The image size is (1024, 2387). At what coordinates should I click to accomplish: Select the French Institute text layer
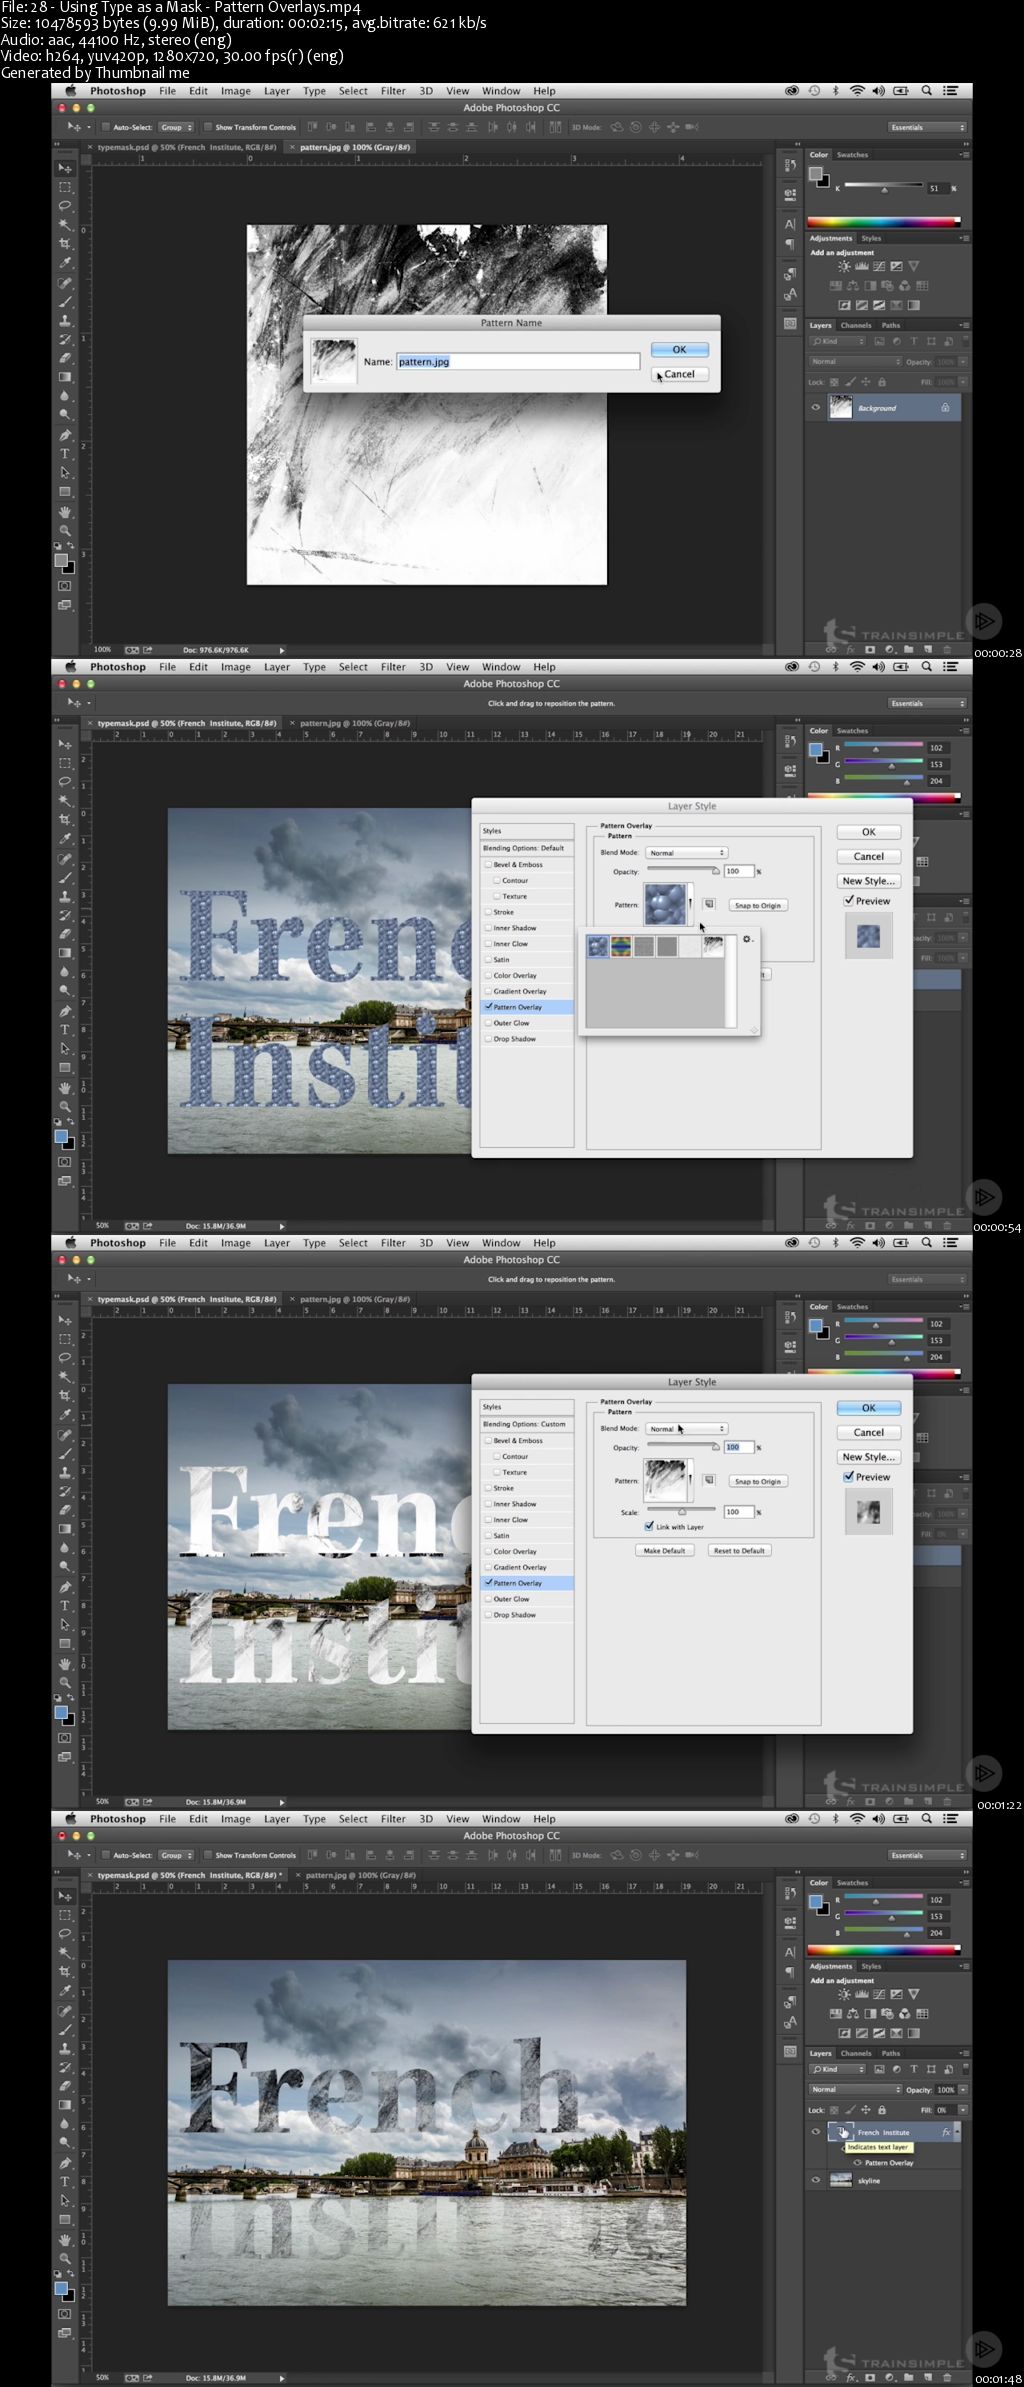(x=885, y=2133)
